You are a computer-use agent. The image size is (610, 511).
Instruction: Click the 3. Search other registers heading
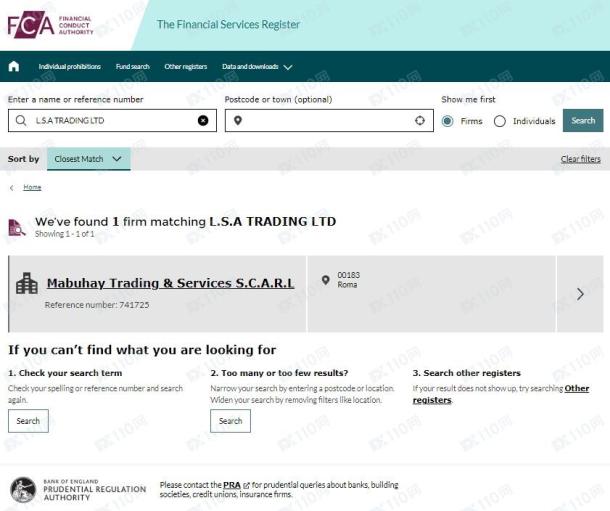point(466,373)
